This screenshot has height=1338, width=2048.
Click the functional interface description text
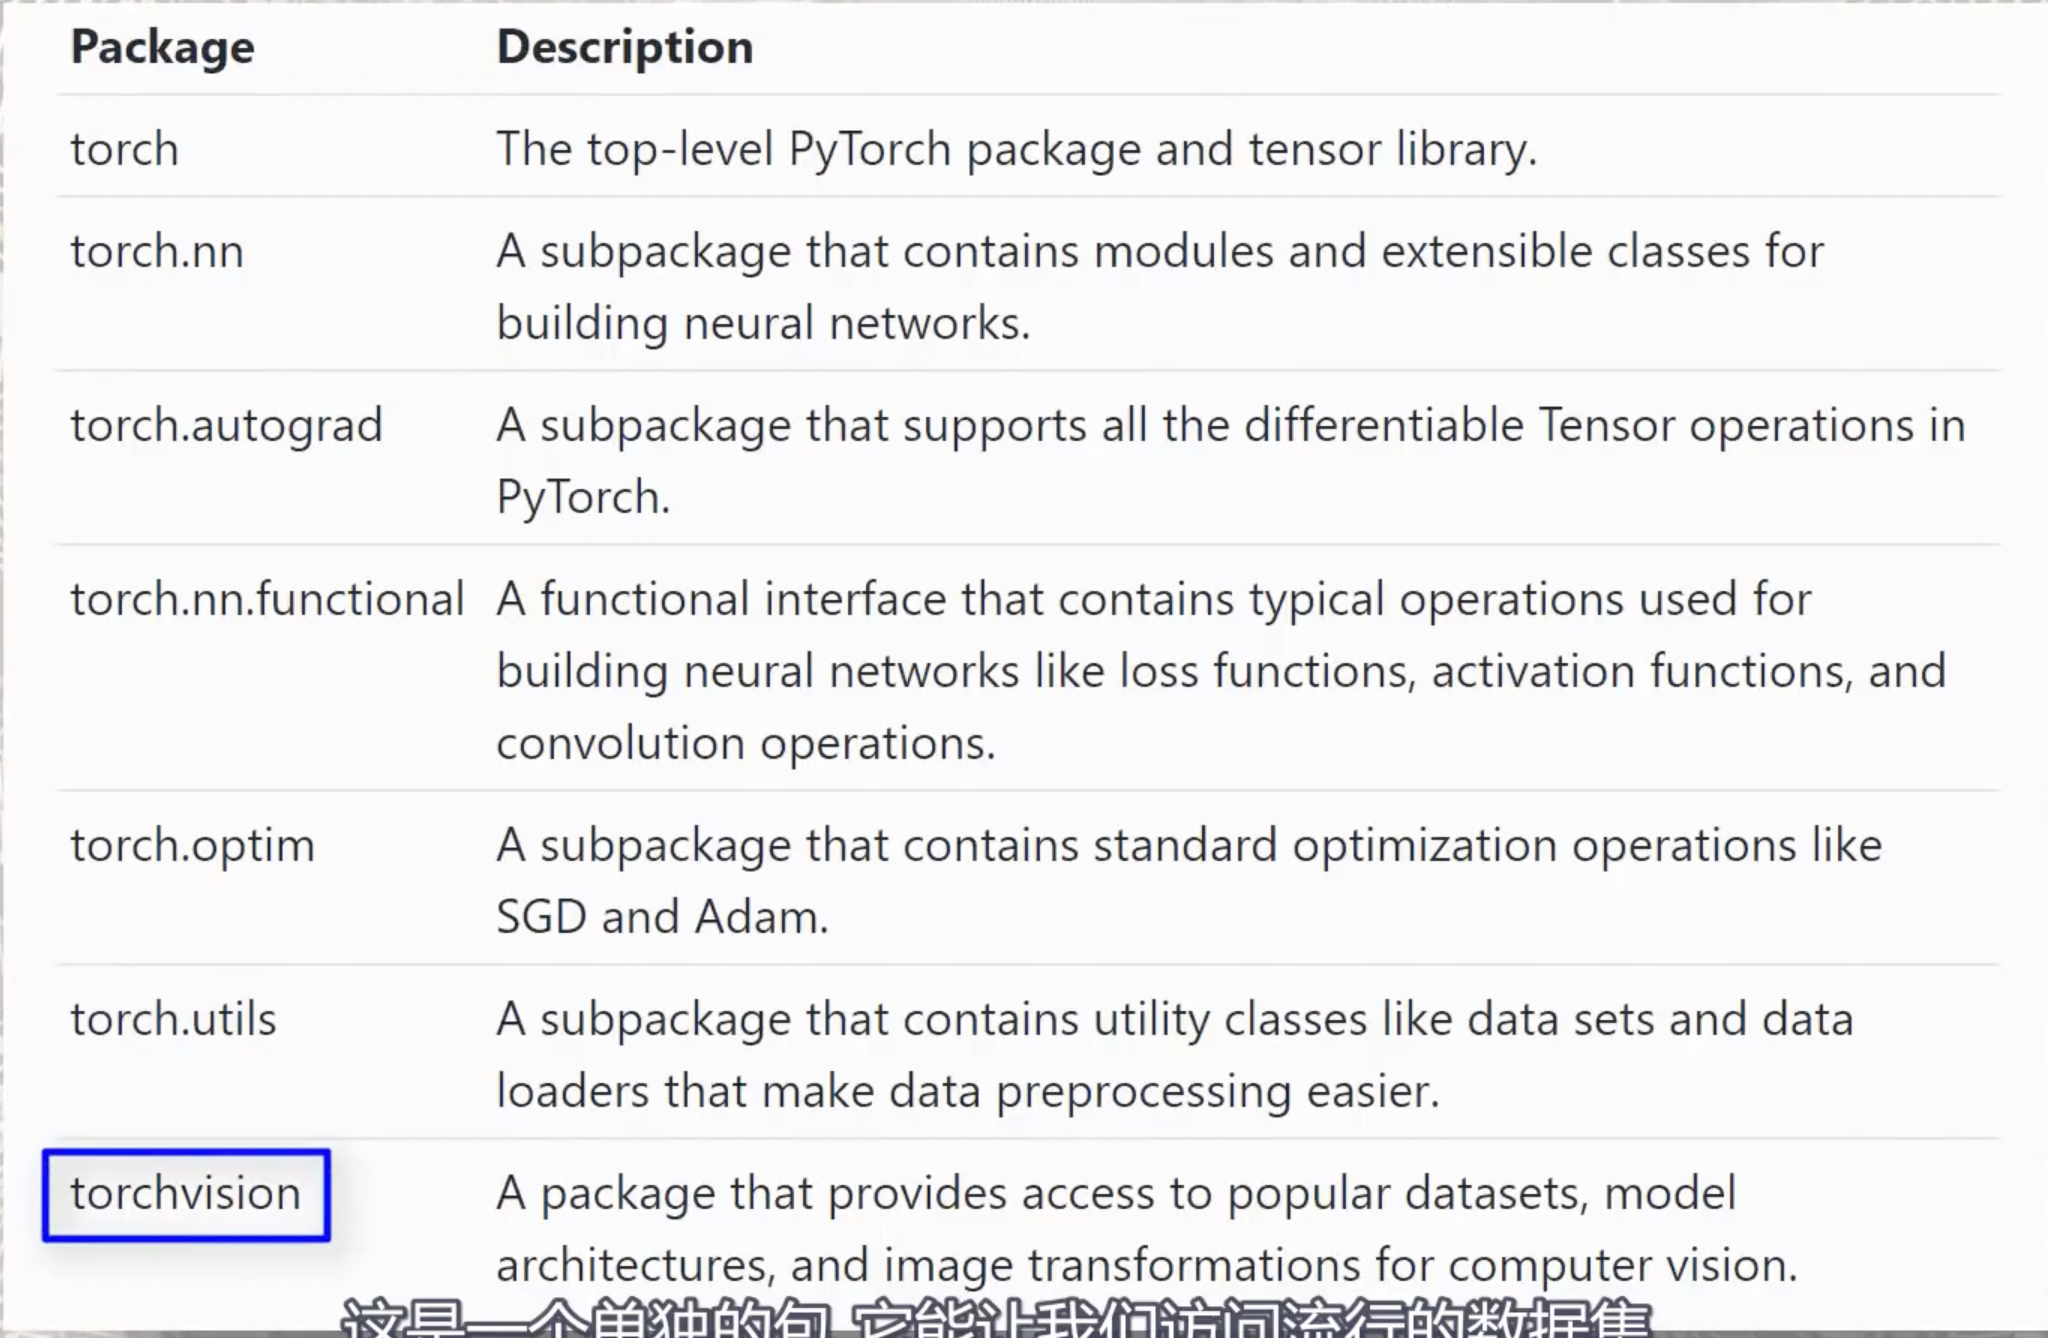(1153, 600)
